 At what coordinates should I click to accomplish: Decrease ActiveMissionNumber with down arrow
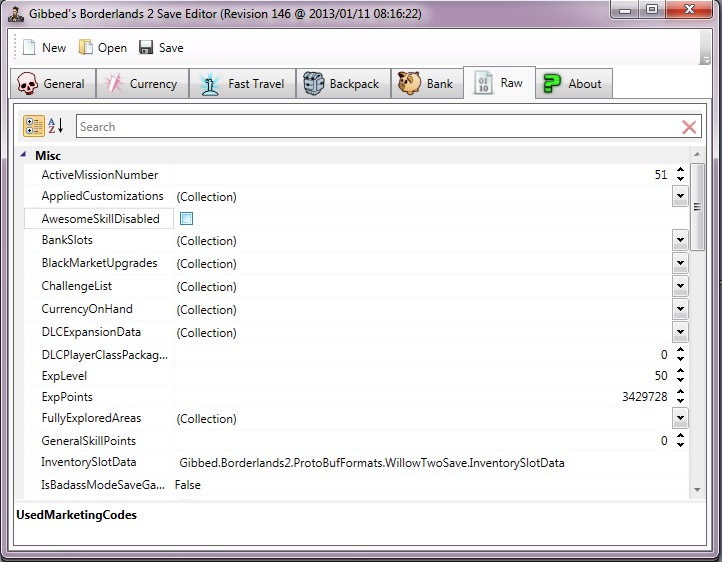[681, 179]
